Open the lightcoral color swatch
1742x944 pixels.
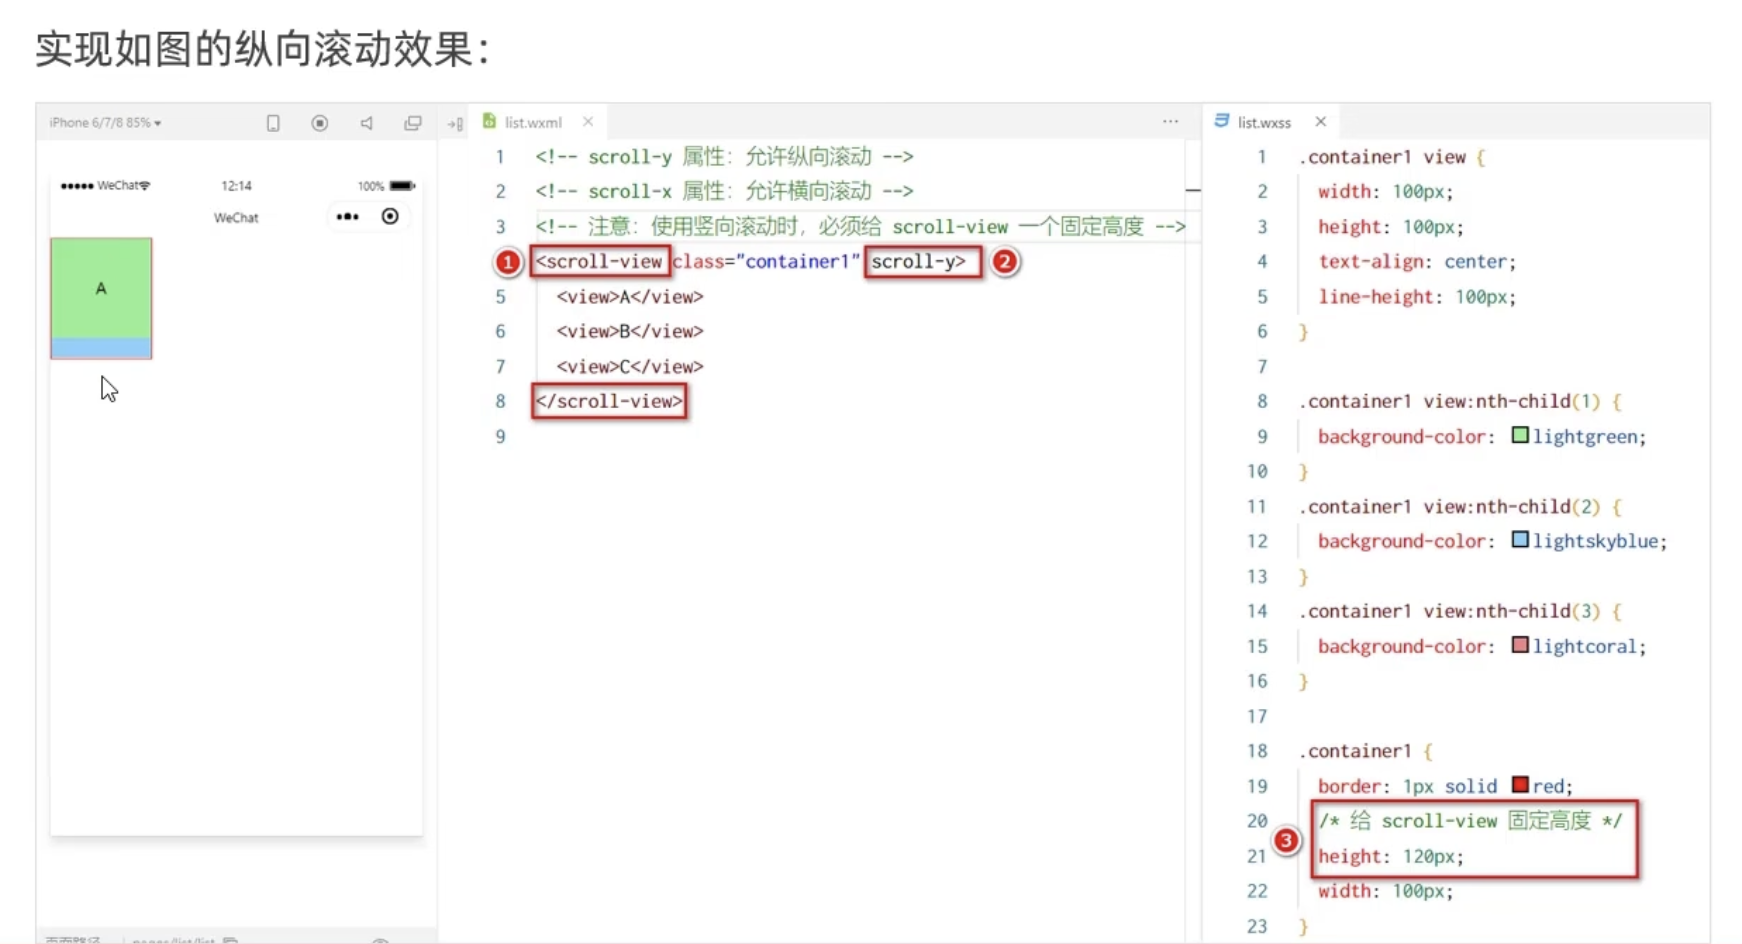[1520, 645]
